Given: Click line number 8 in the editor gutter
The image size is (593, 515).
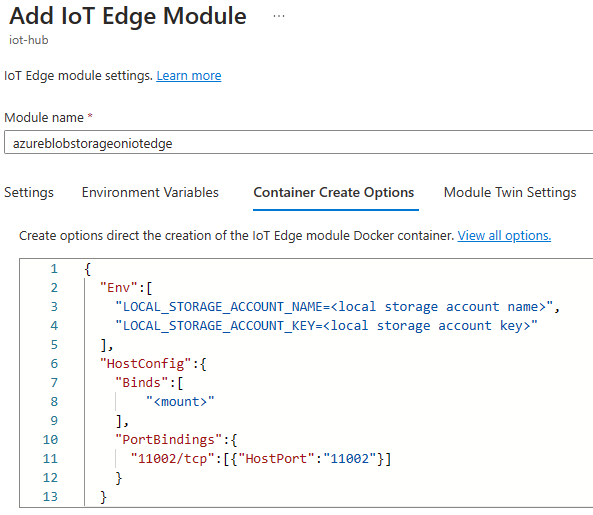Looking at the screenshot, I should 54,402.
